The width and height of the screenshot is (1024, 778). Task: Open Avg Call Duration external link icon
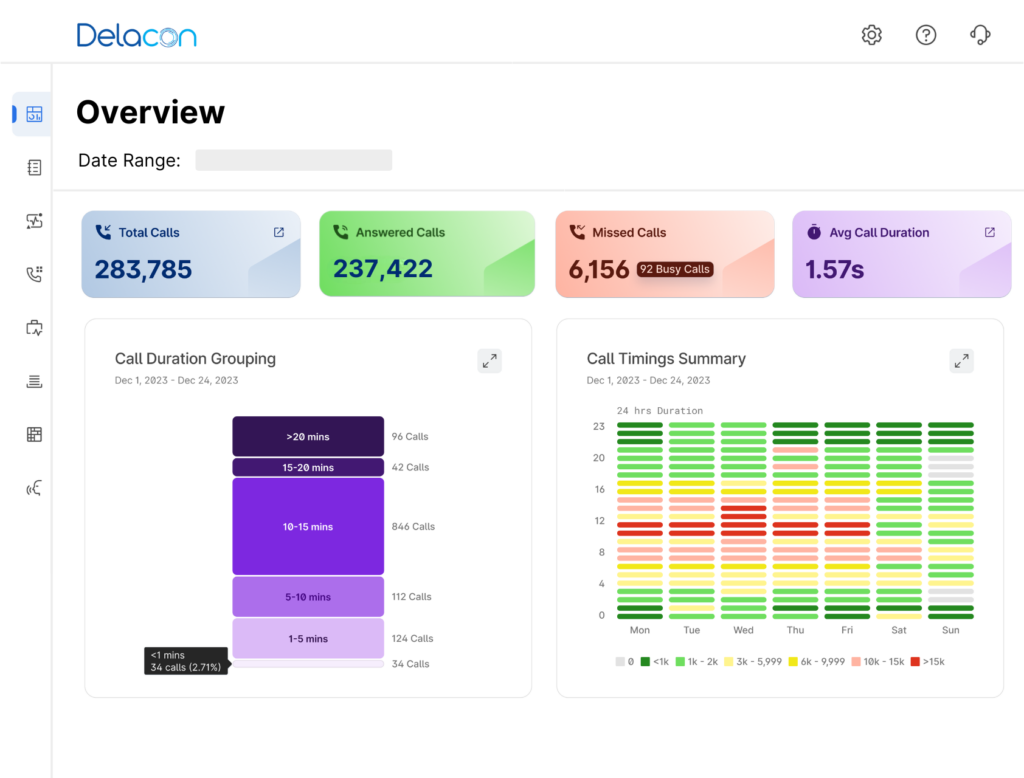click(x=990, y=232)
